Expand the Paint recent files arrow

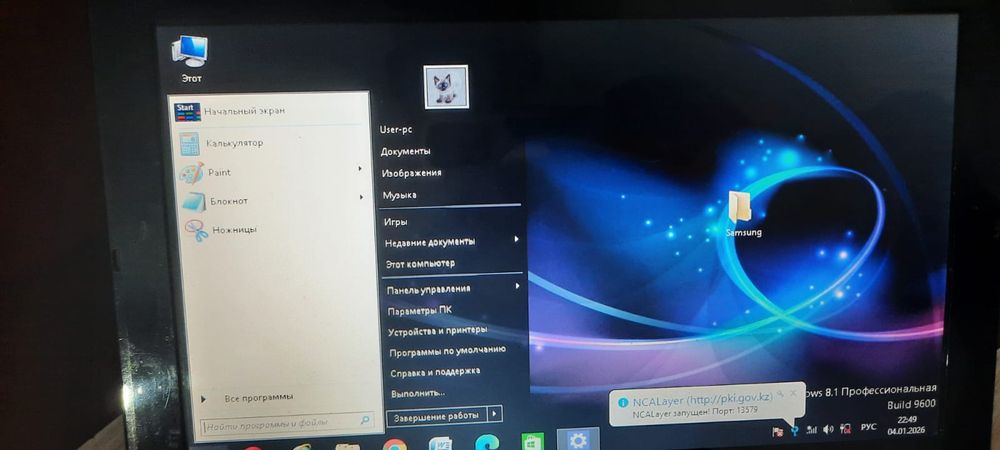tap(360, 169)
